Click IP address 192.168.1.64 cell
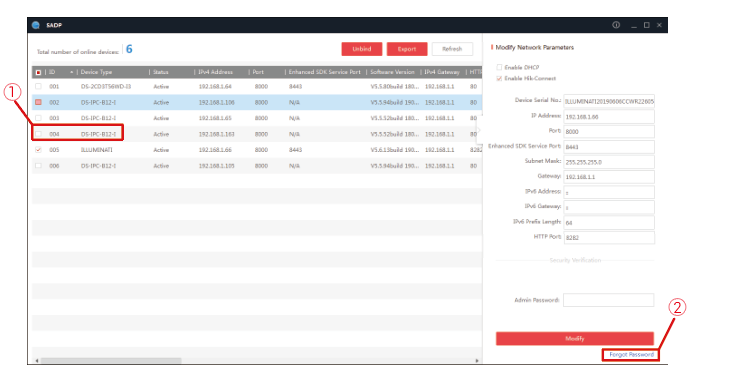 tap(215, 86)
